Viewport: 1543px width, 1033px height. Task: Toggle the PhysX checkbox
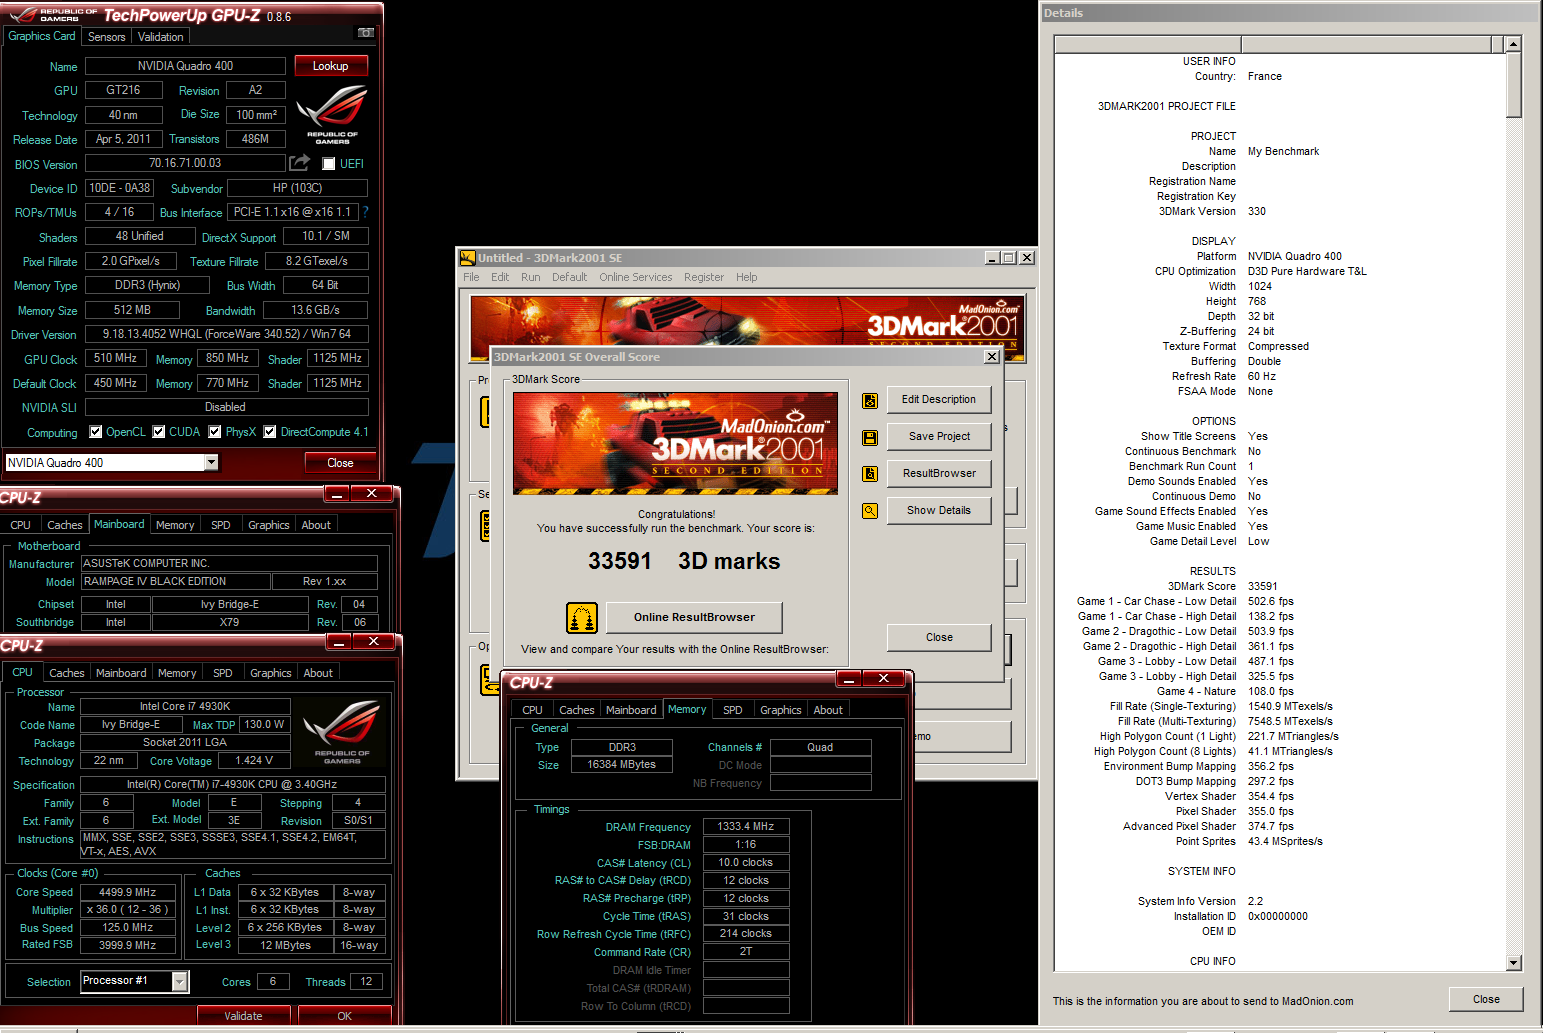pos(214,432)
